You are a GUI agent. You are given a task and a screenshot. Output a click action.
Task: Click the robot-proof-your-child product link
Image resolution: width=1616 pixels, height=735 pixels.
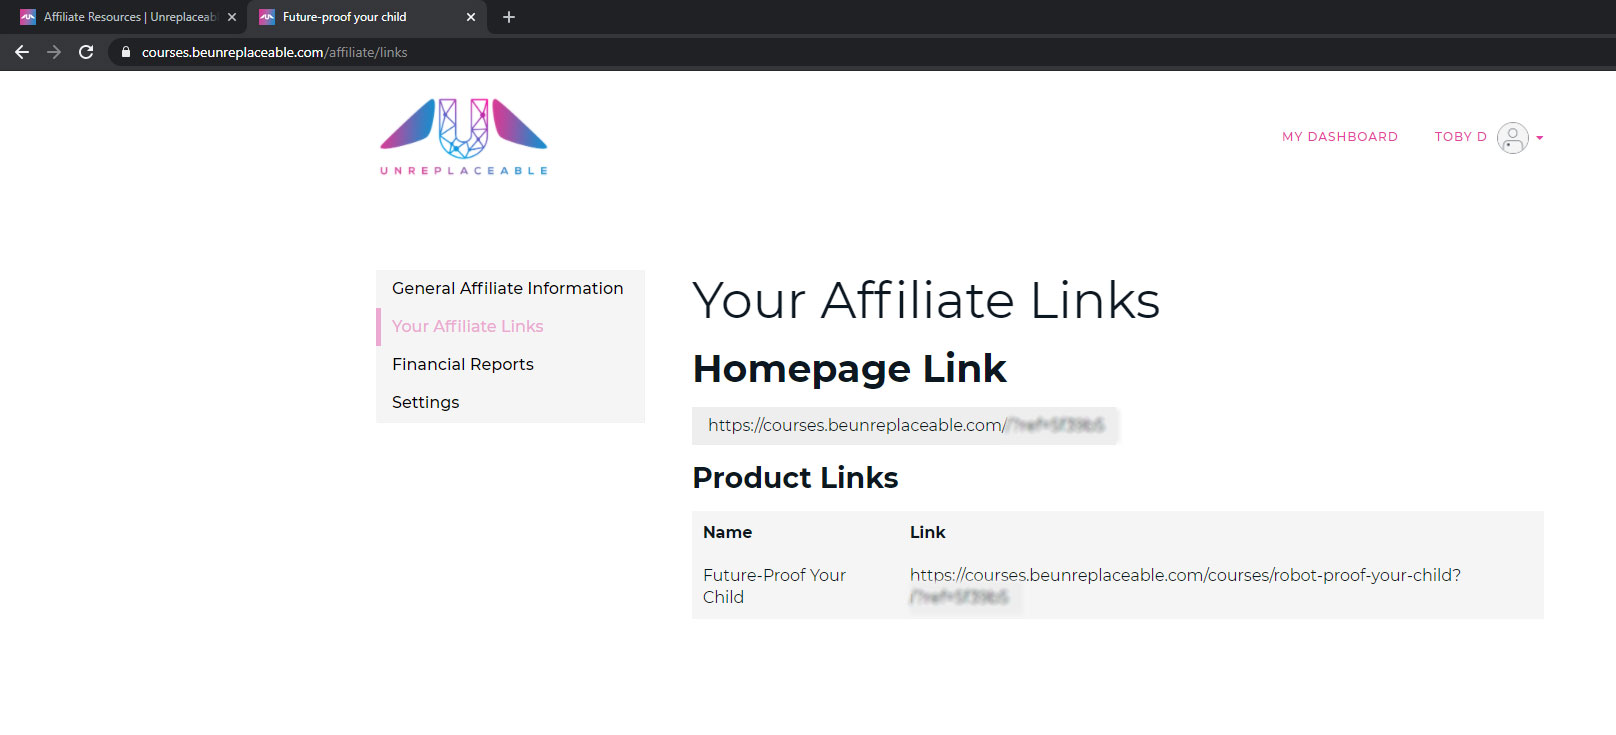click(1185, 586)
